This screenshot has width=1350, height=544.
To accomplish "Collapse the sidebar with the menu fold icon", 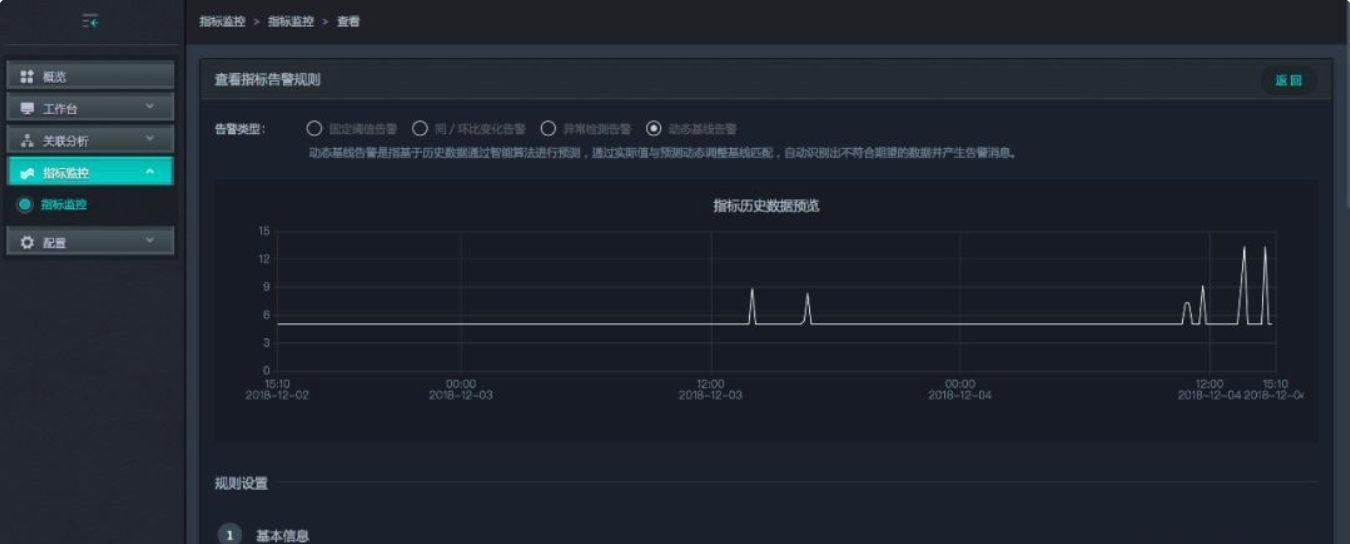I will coord(90,21).
